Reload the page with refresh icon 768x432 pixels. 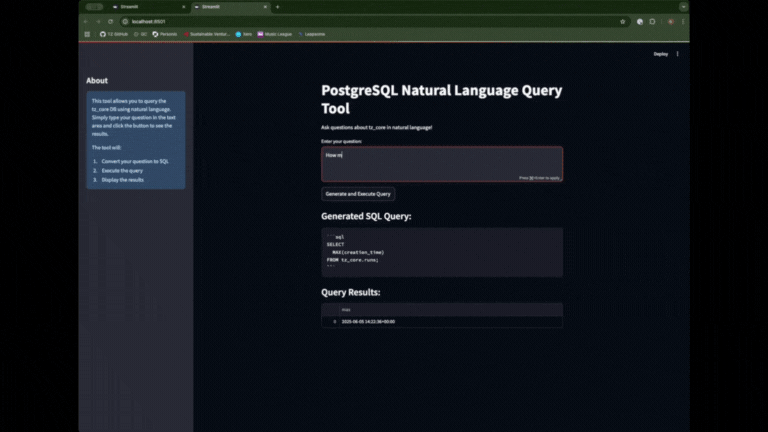point(110,22)
